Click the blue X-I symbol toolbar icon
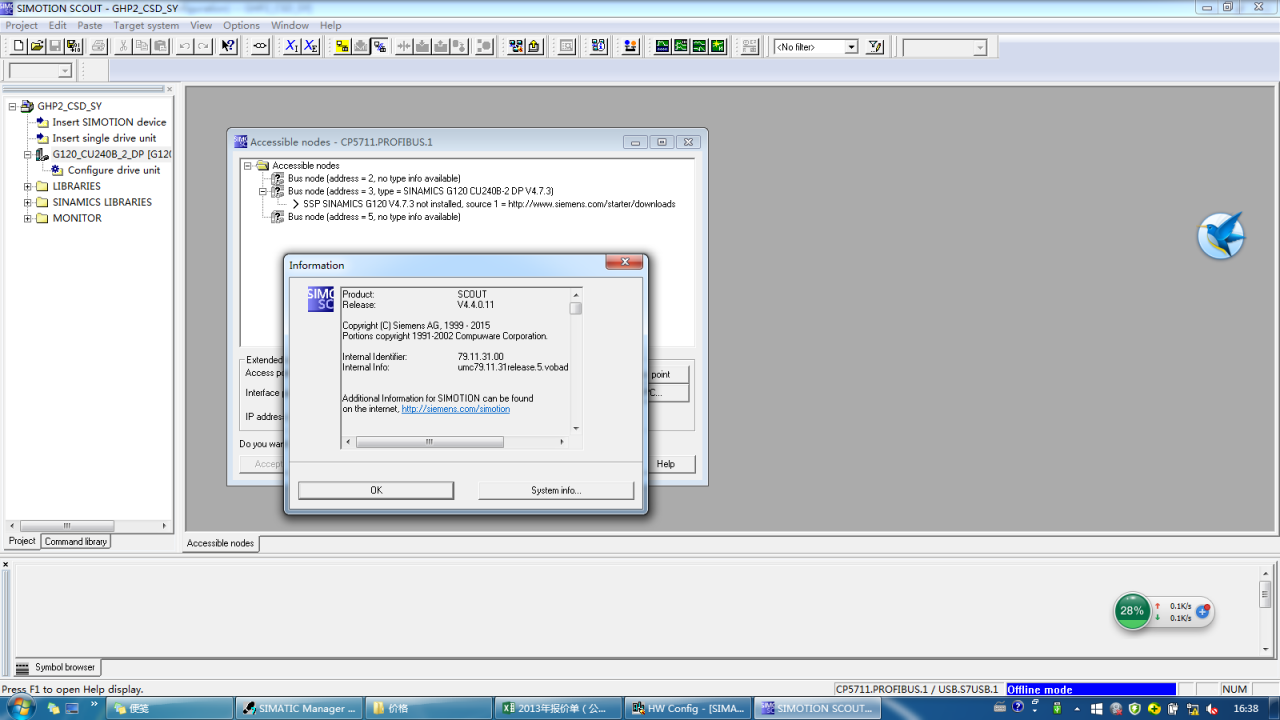The height and width of the screenshot is (720, 1280). [x=292, y=46]
